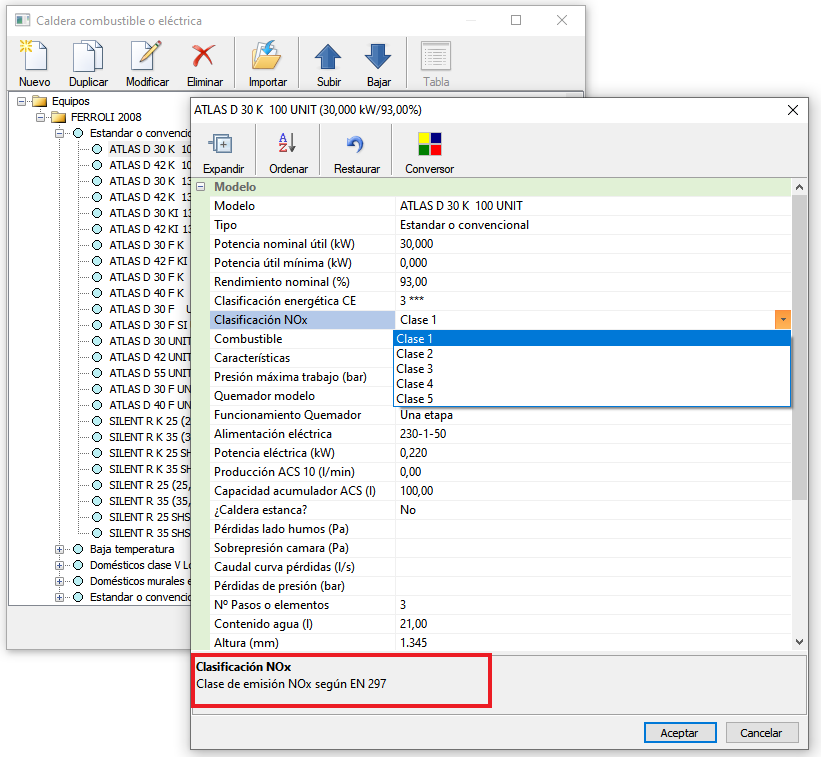This screenshot has height=757, width=821.
Task: Click the Clasificación energética CE value
Action: coord(412,300)
